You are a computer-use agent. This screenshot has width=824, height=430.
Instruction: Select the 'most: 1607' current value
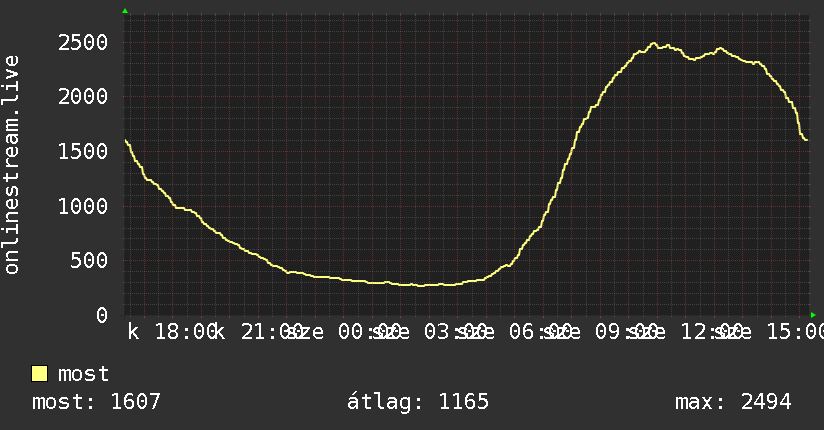96,402
